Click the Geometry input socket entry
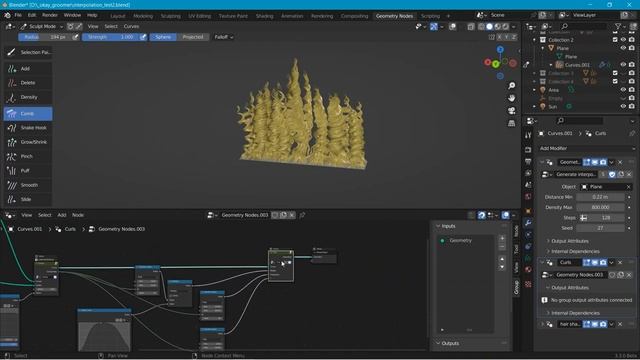The width and height of the screenshot is (640, 360). [x=460, y=241]
